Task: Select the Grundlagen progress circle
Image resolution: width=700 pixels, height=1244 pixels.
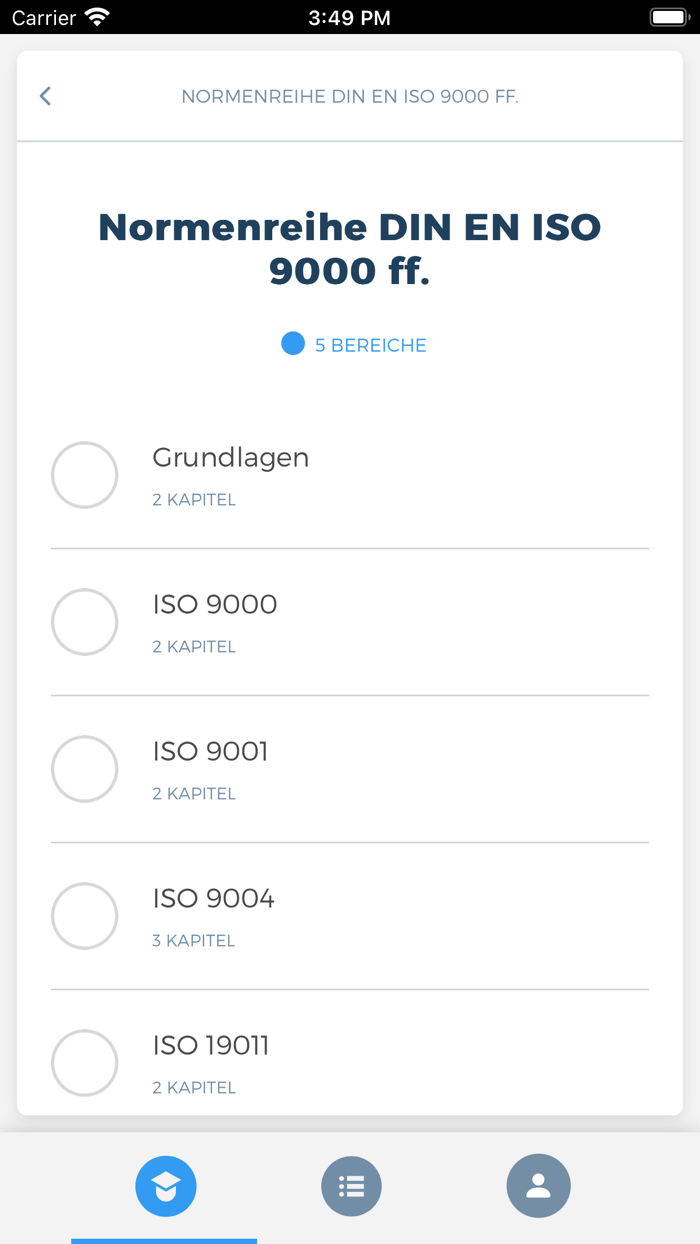Action: tap(85, 475)
